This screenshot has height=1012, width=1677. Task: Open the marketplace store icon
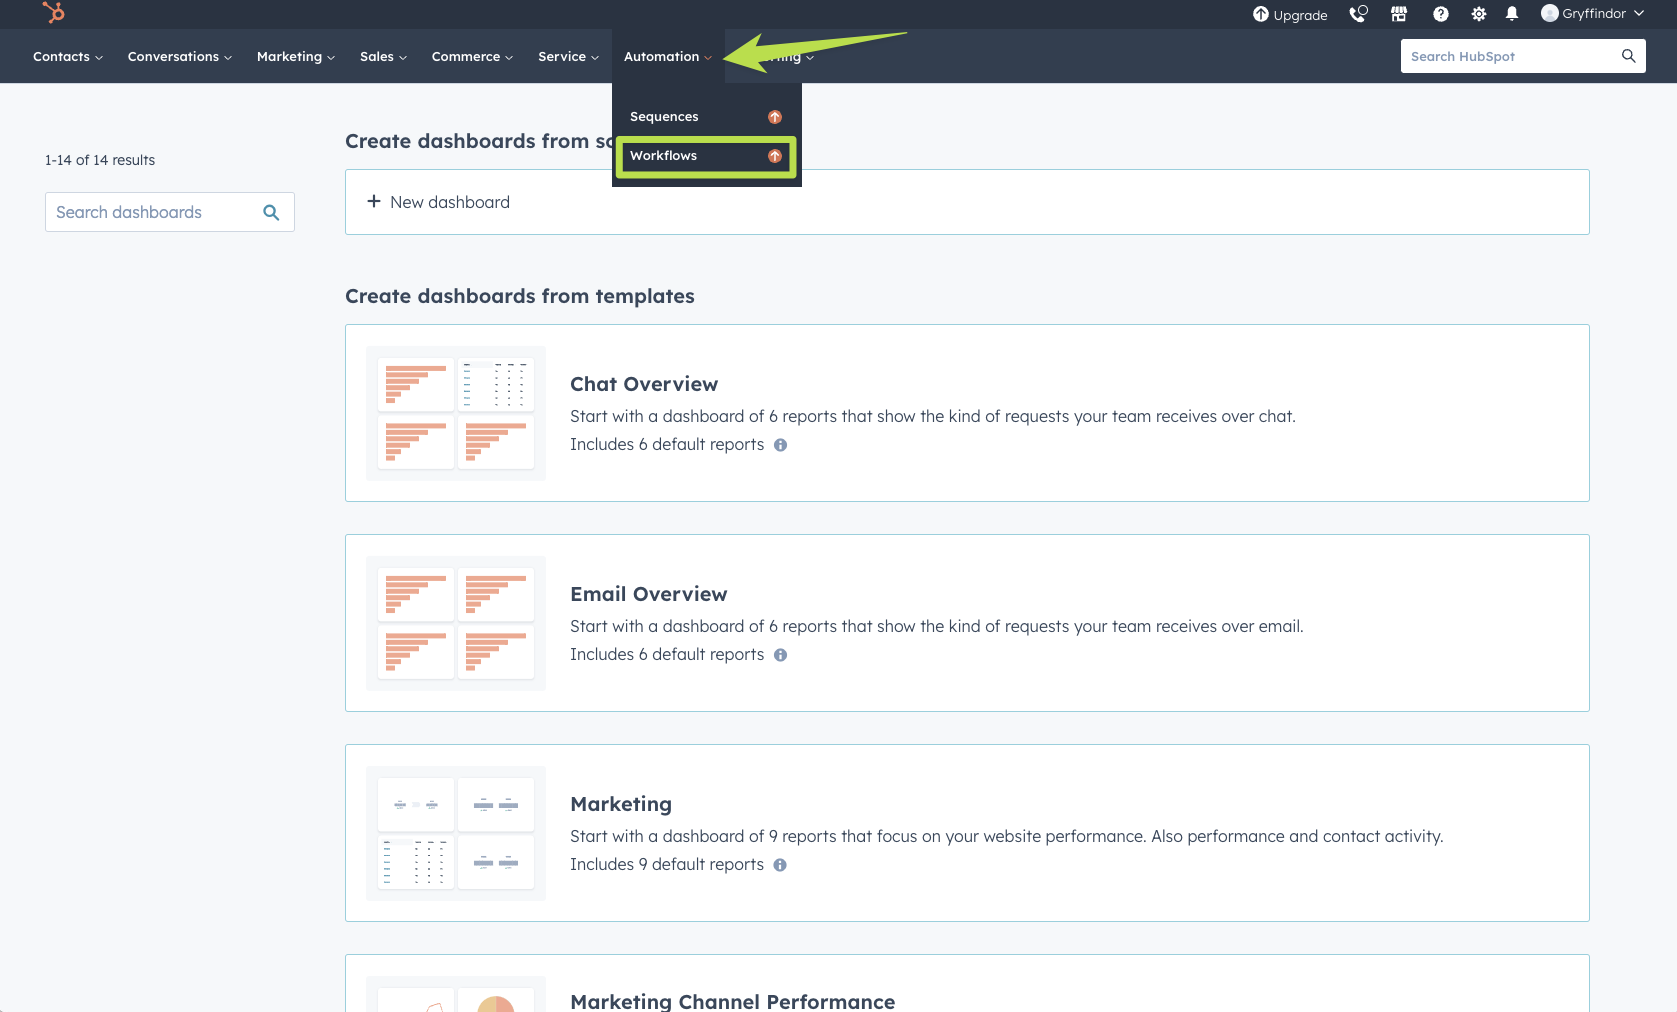click(1399, 14)
